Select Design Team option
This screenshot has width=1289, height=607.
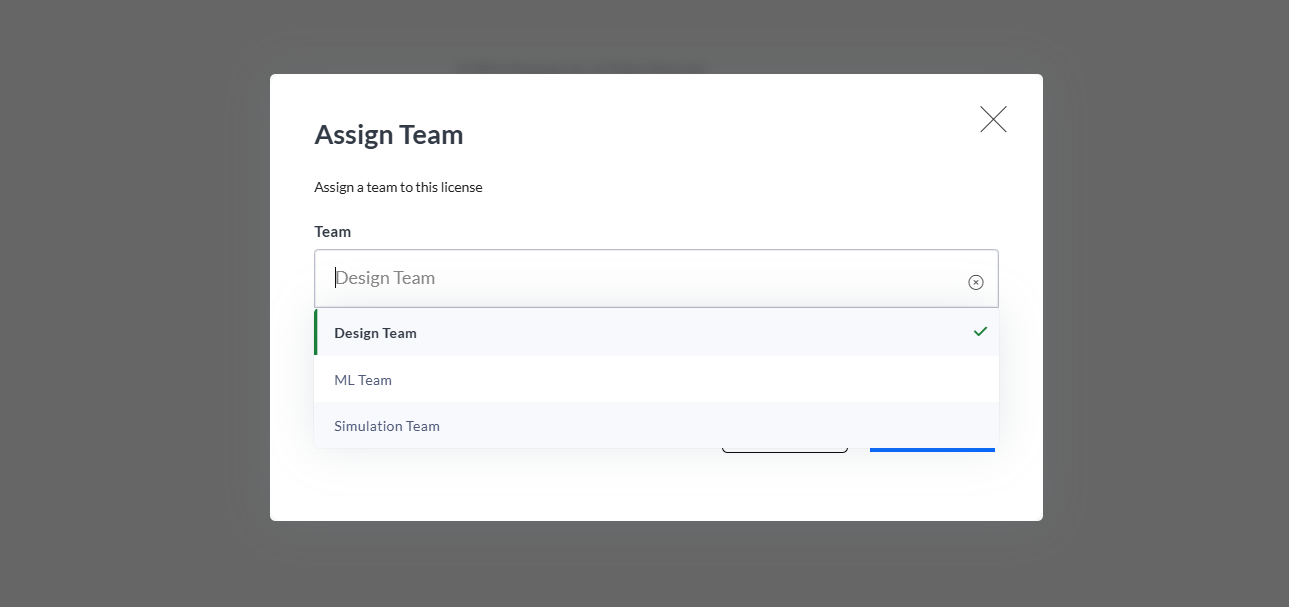pos(656,333)
